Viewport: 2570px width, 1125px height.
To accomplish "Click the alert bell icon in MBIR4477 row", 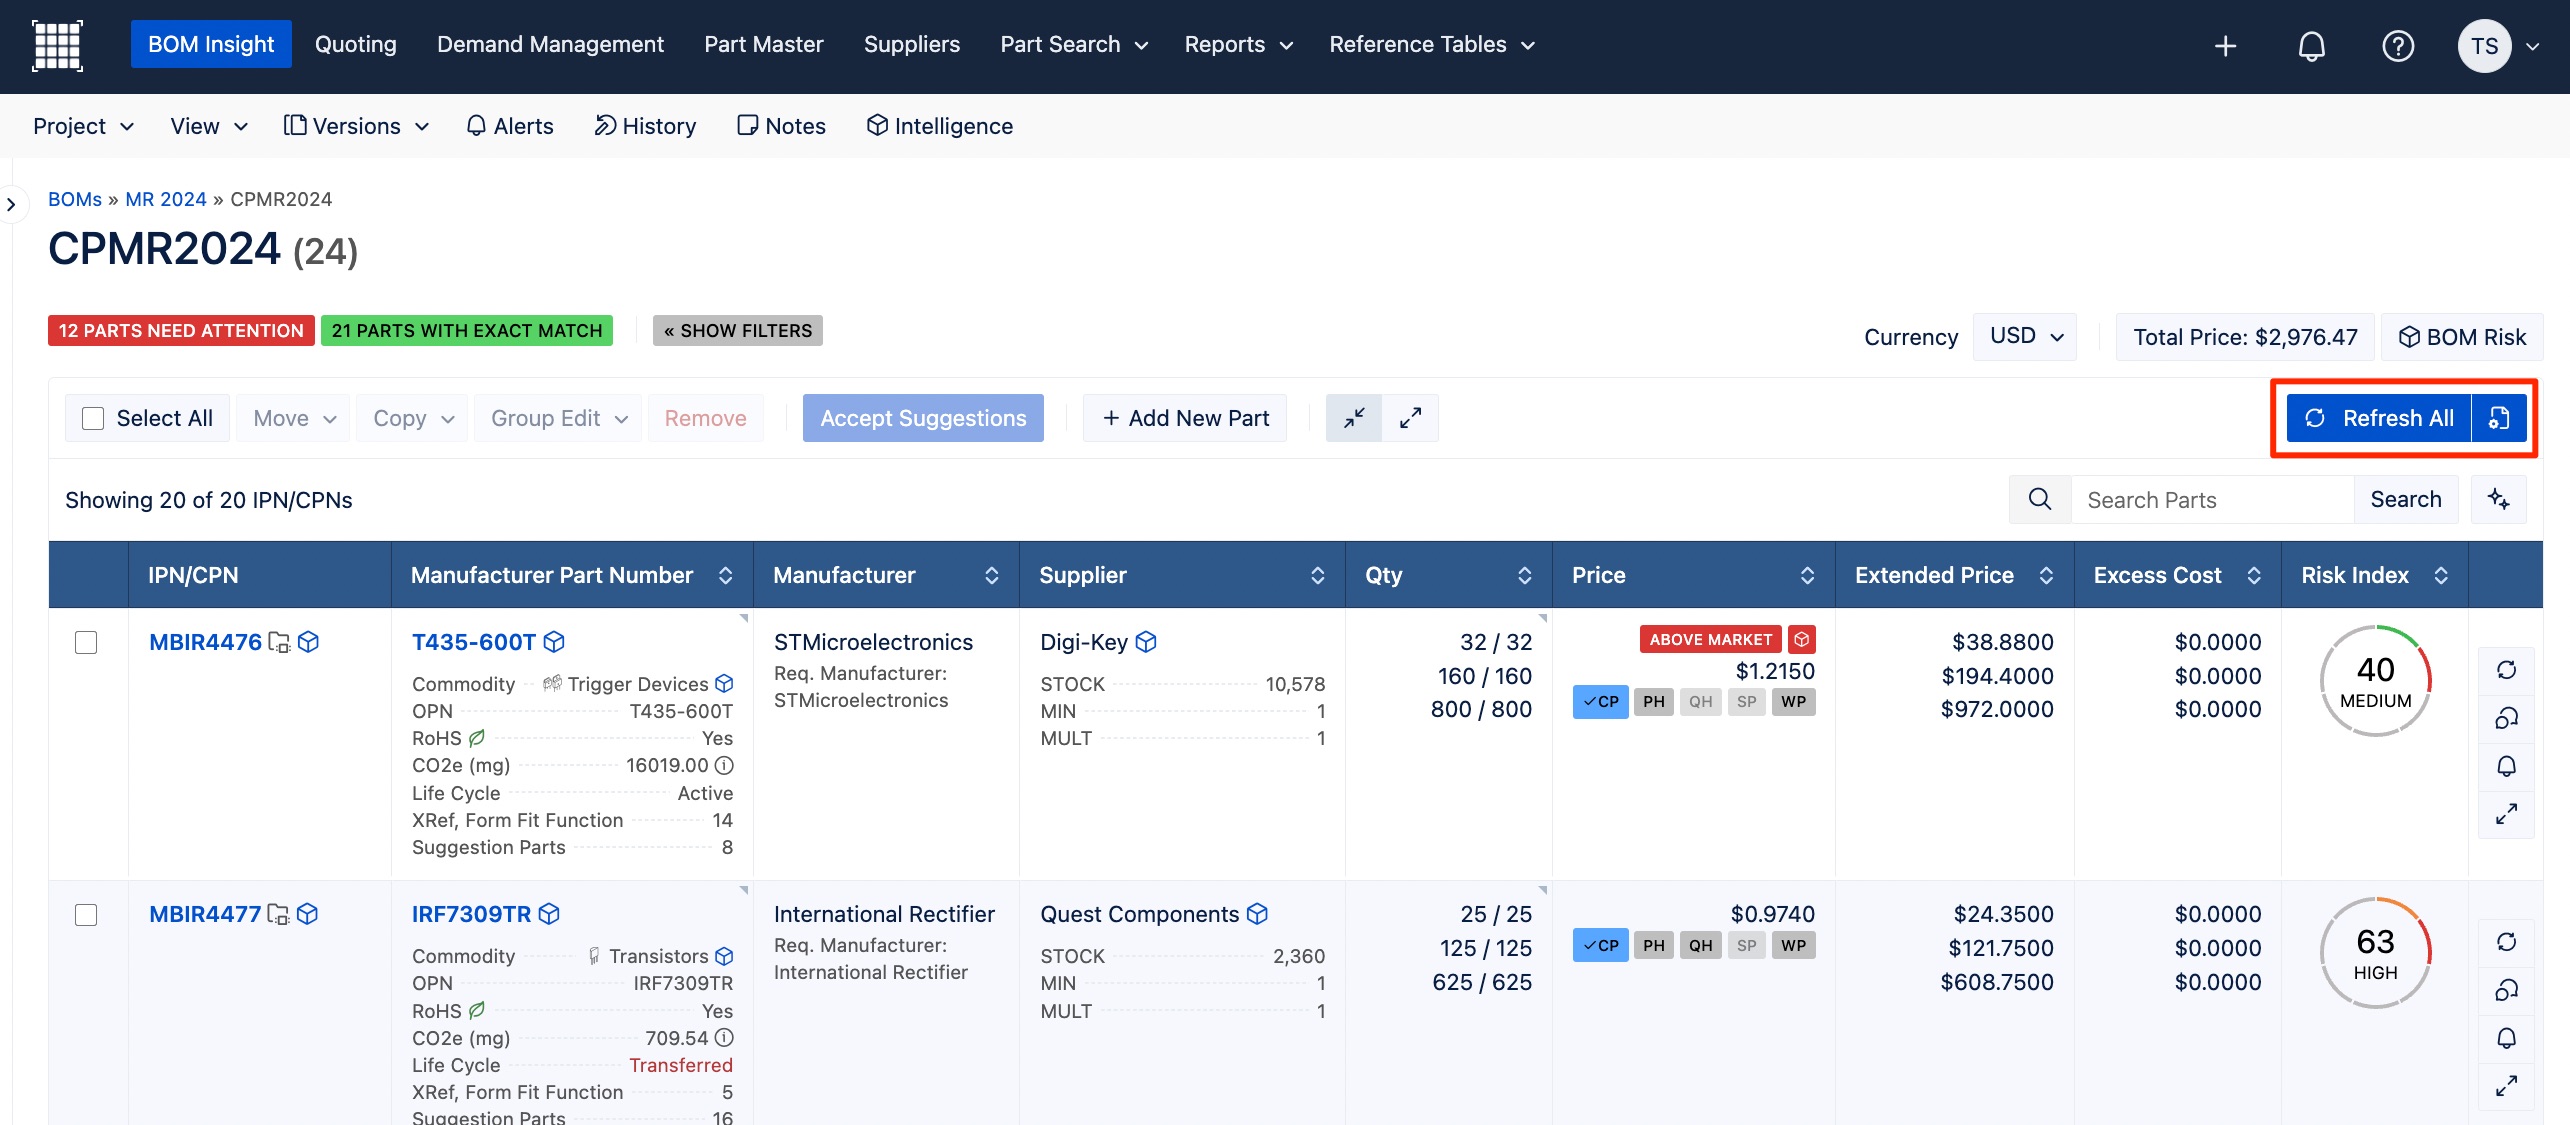I will tap(2506, 1038).
